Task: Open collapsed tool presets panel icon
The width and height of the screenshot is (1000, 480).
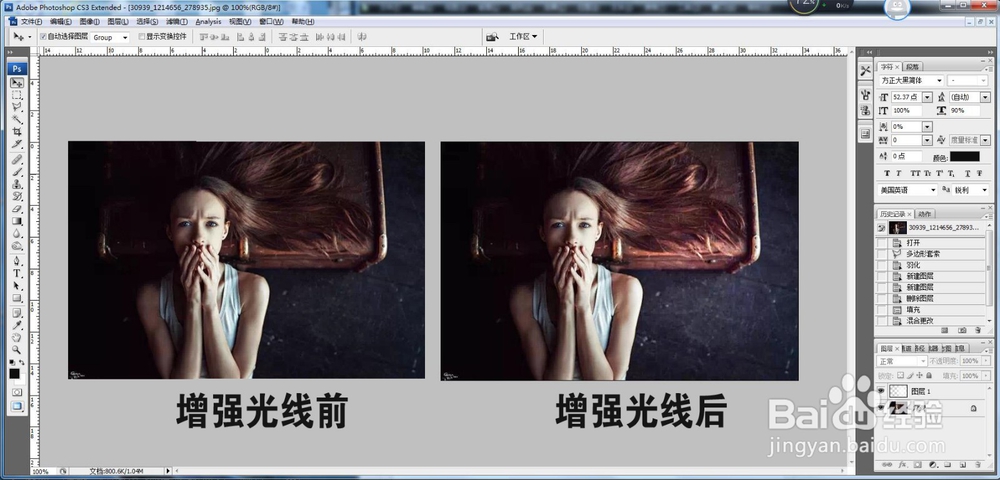Action: [x=865, y=71]
